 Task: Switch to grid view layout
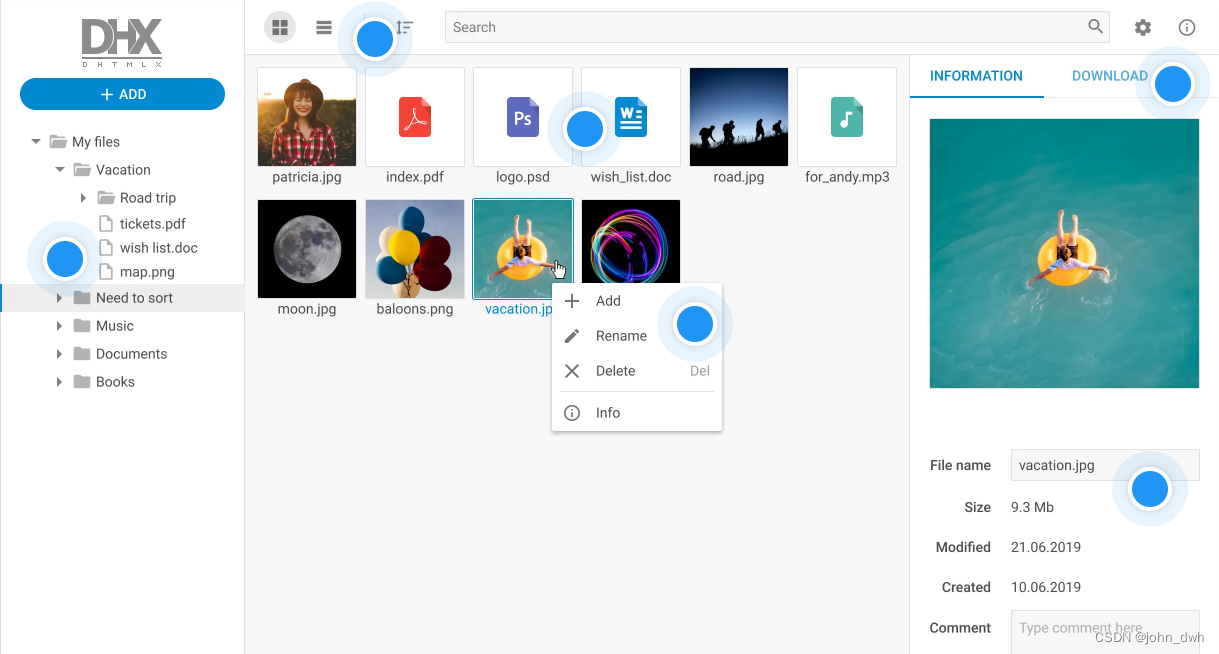(280, 27)
